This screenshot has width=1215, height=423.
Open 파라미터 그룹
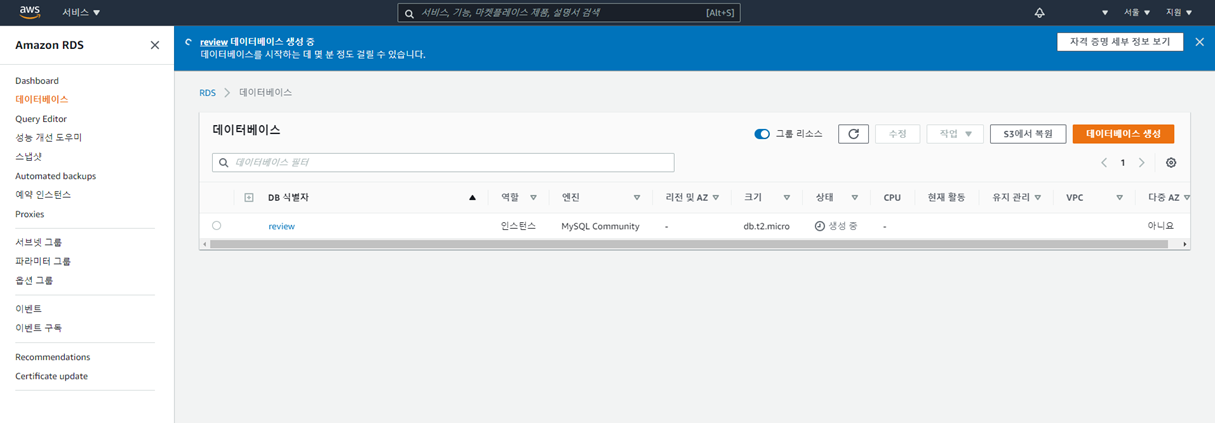(43, 261)
